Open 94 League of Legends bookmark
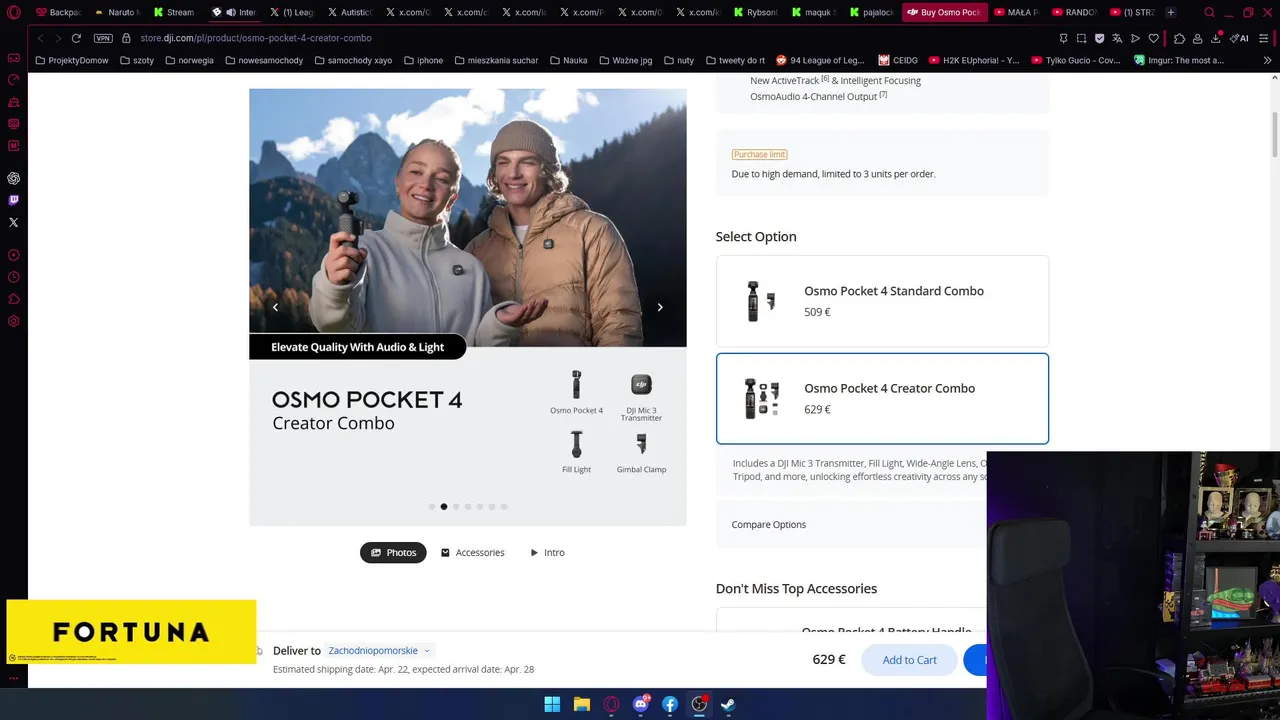1280x720 pixels. tap(820, 60)
